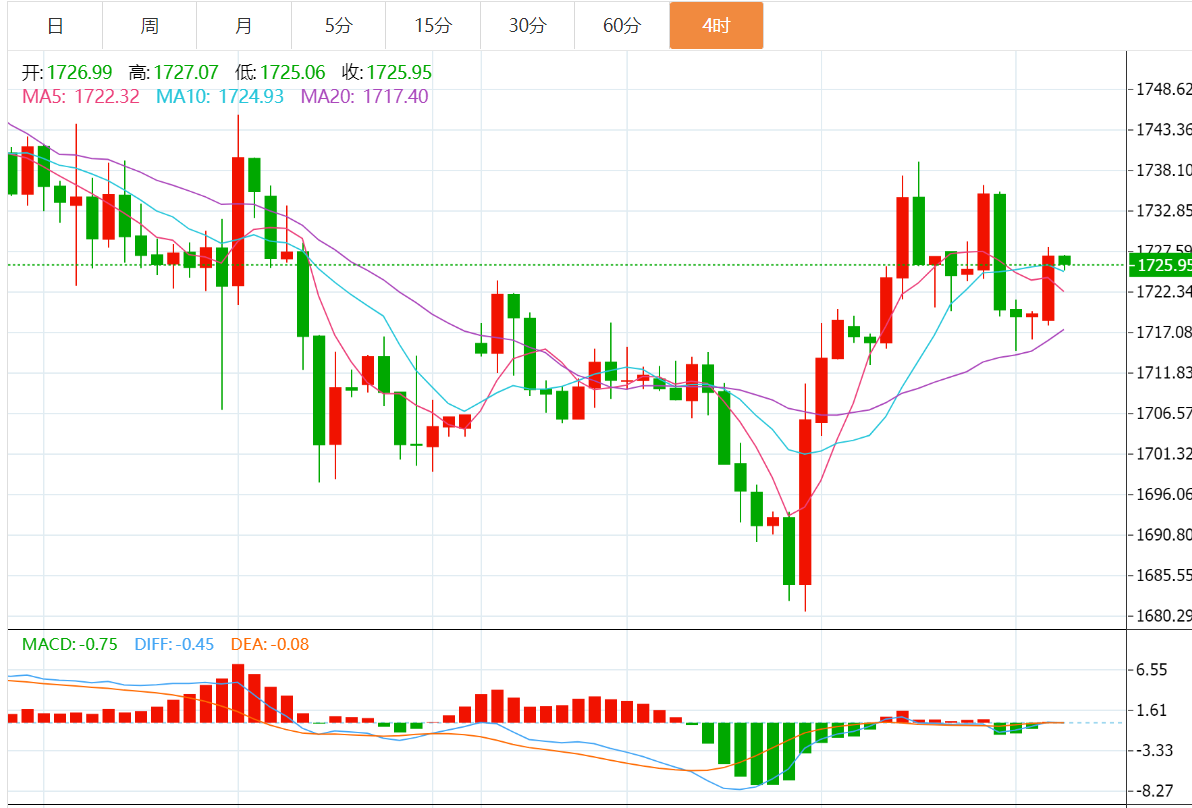Screen dimensions: 1192x808
Task: Click the latest green candlestick at chart end
Action: pyautogui.click(x=1064, y=261)
